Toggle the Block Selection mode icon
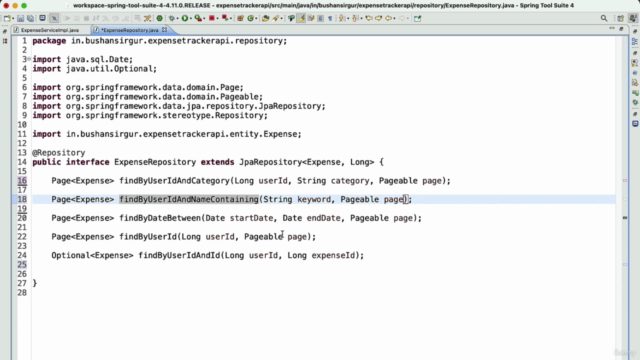 [x=321, y=18]
